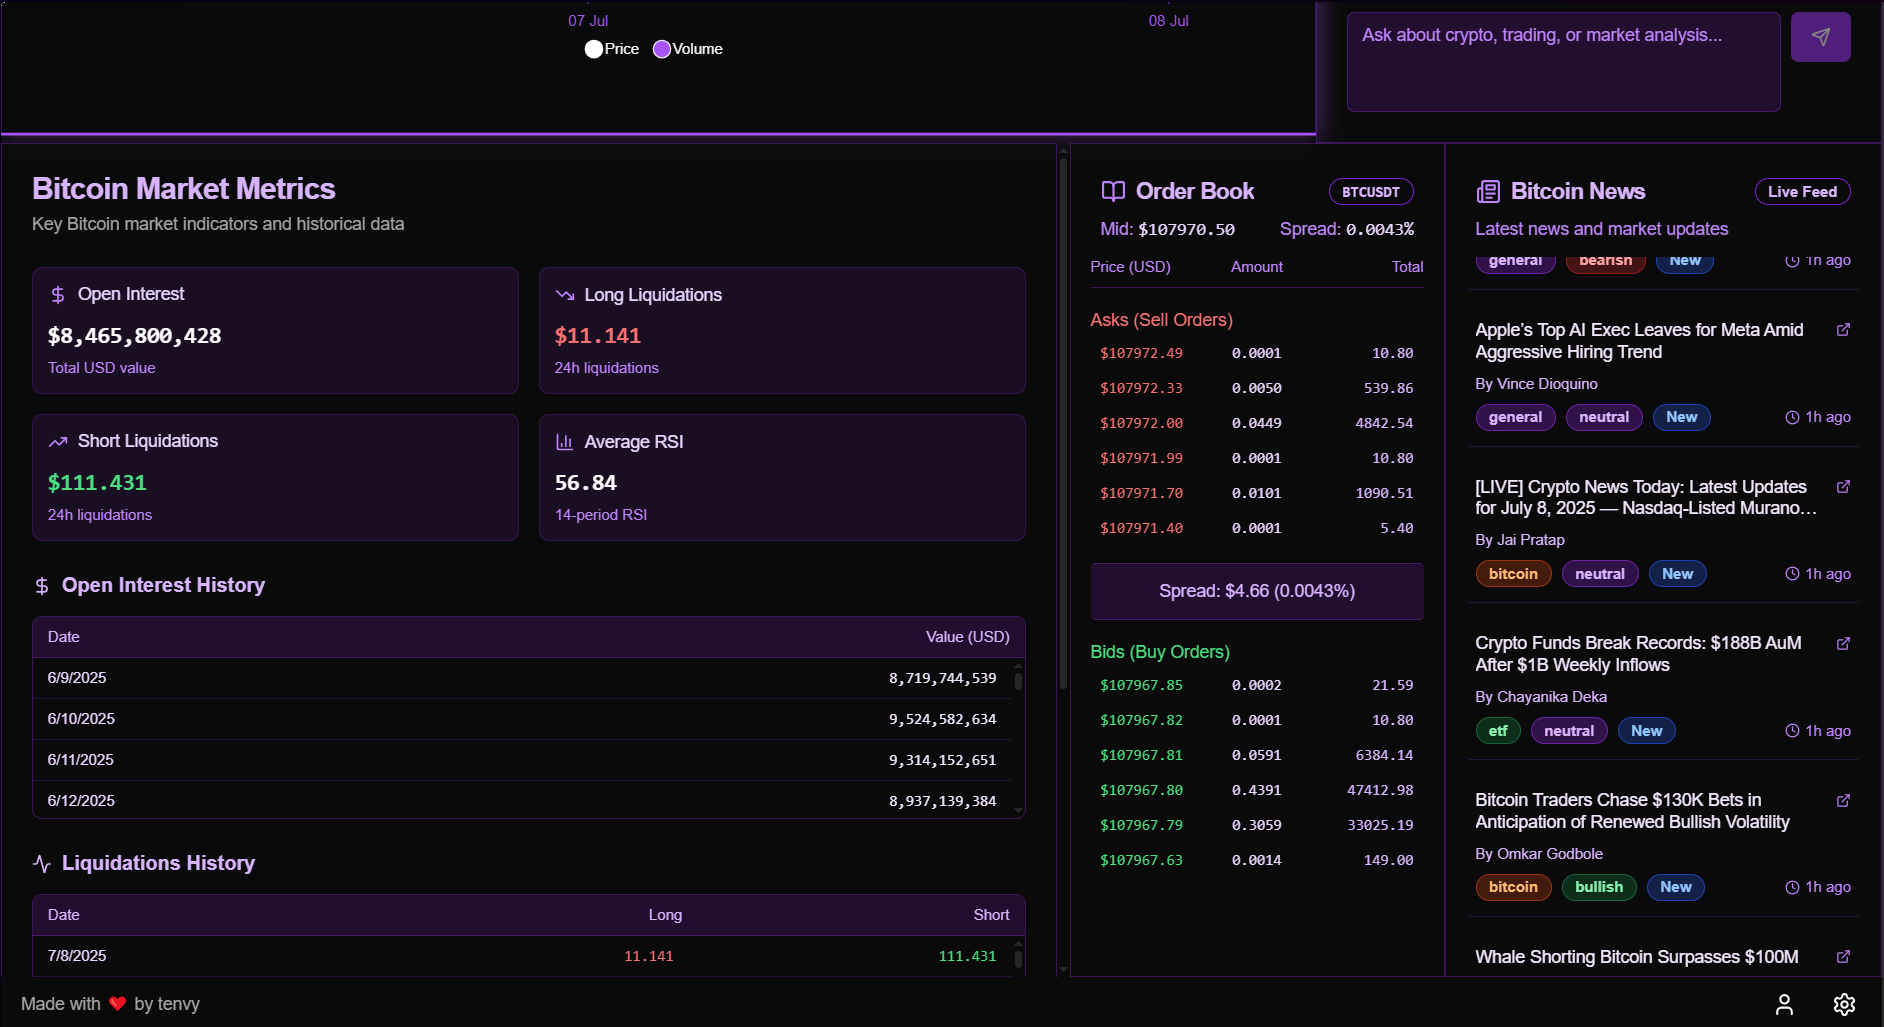Click the bar chart icon on Average RSI card
The width and height of the screenshot is (1884, 1027).
pos(565,442)
